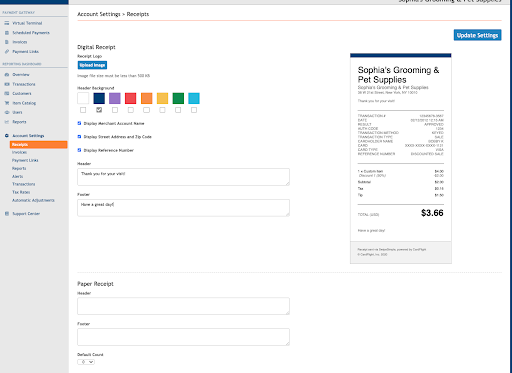Image resolution: width=512 pixels, height=373 pixels.
Task: Check the box under the light blue swatch
Action: click(x=194, y=110)
